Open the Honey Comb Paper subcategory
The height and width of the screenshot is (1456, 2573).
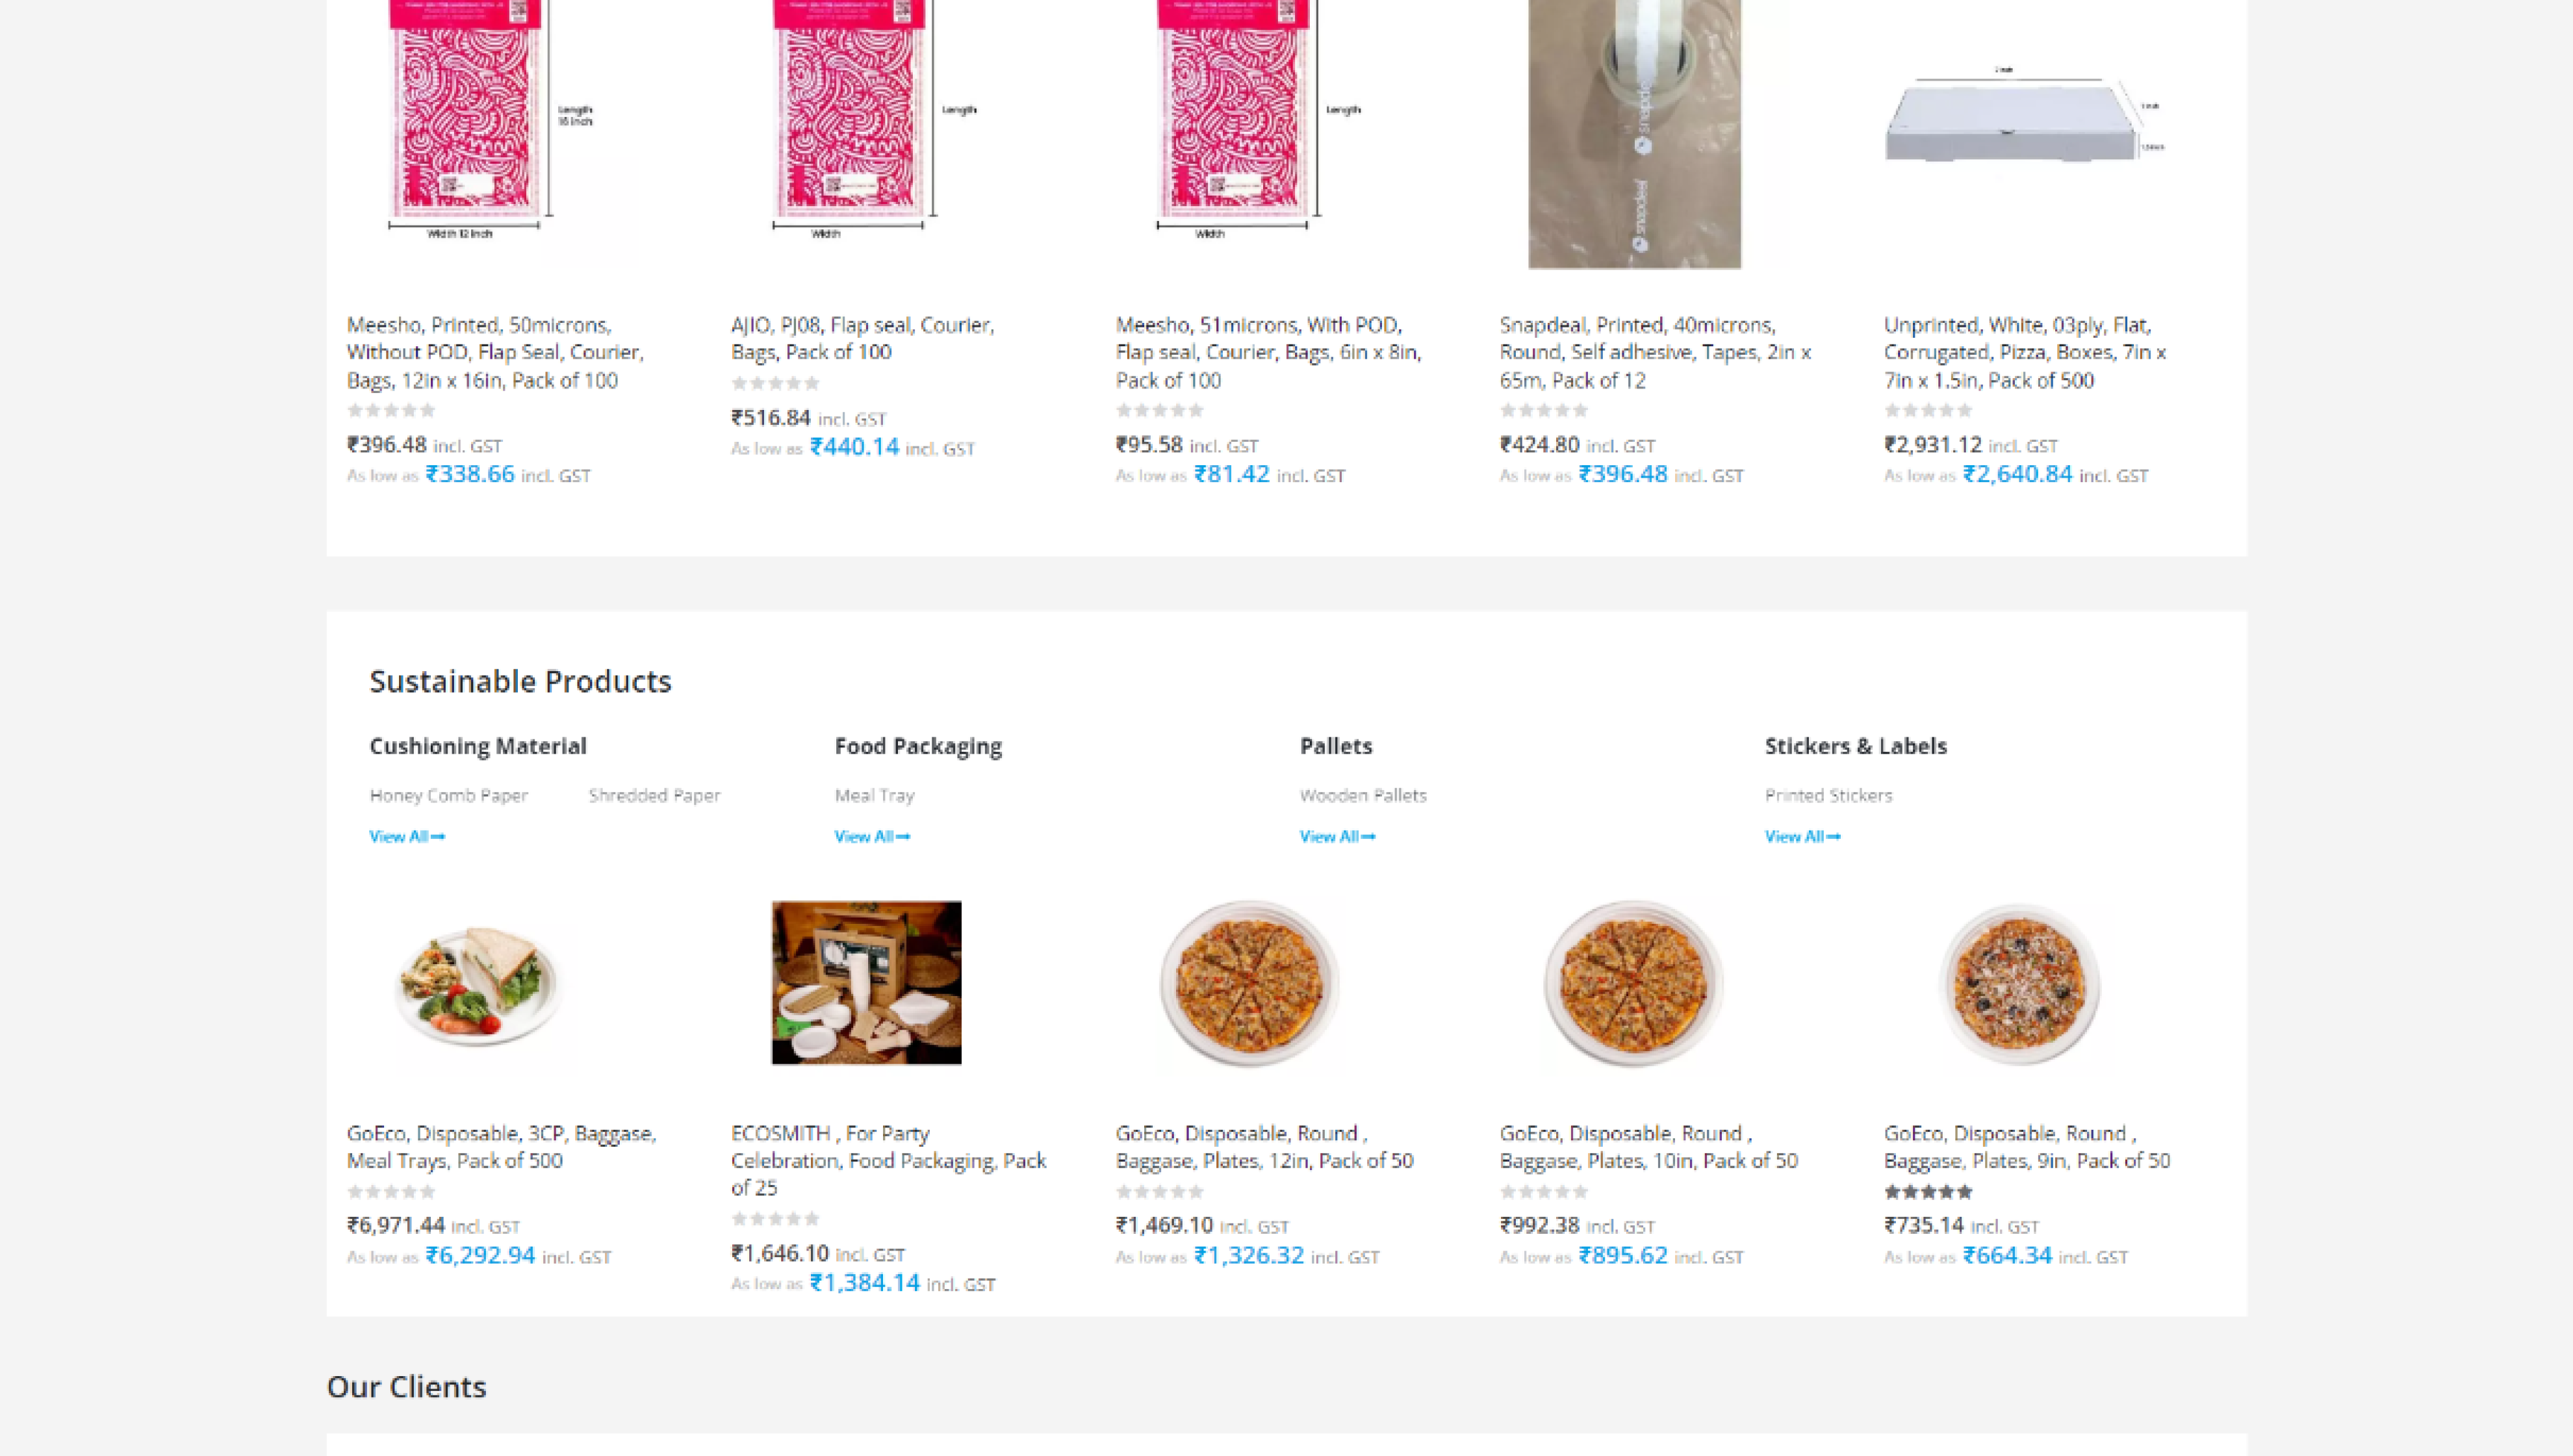(x=448, y=795)
